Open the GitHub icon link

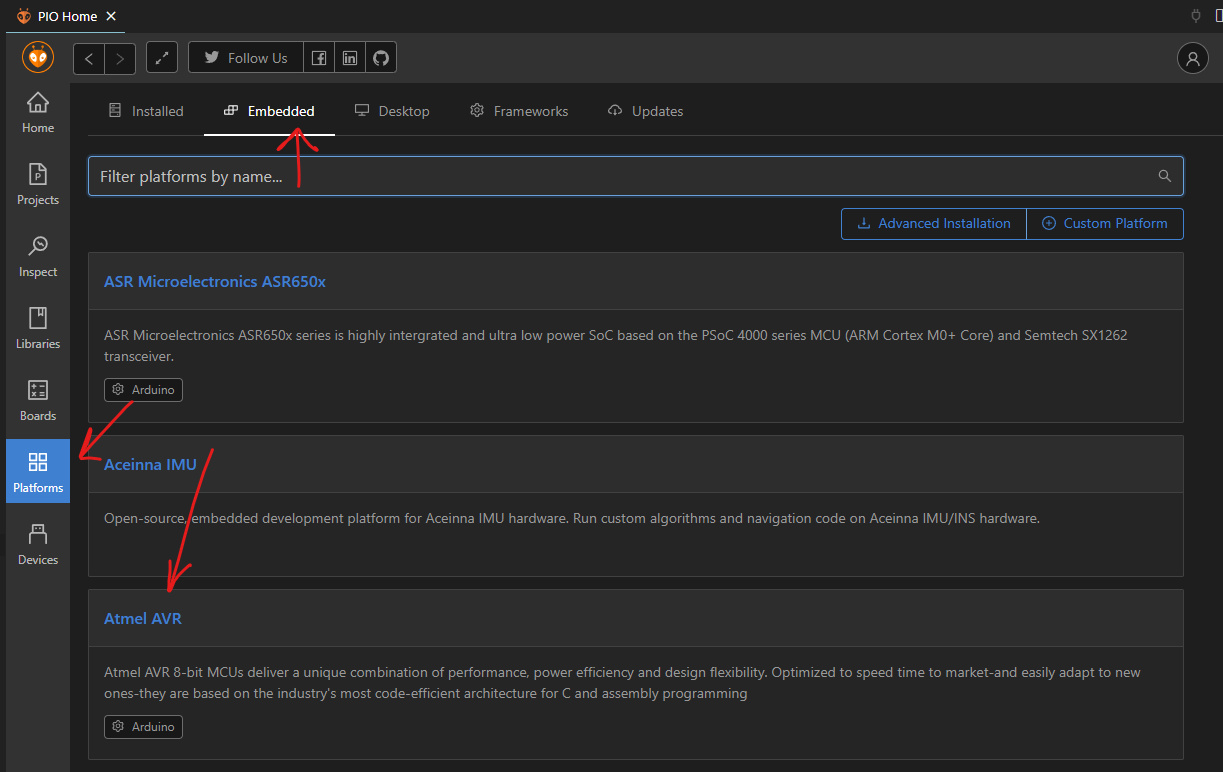pyautogui.click(x=380, y=58)
